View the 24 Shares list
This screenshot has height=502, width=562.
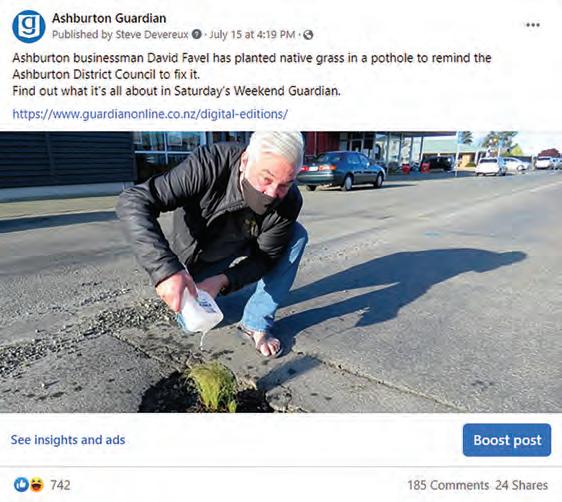tap(521, 485)
